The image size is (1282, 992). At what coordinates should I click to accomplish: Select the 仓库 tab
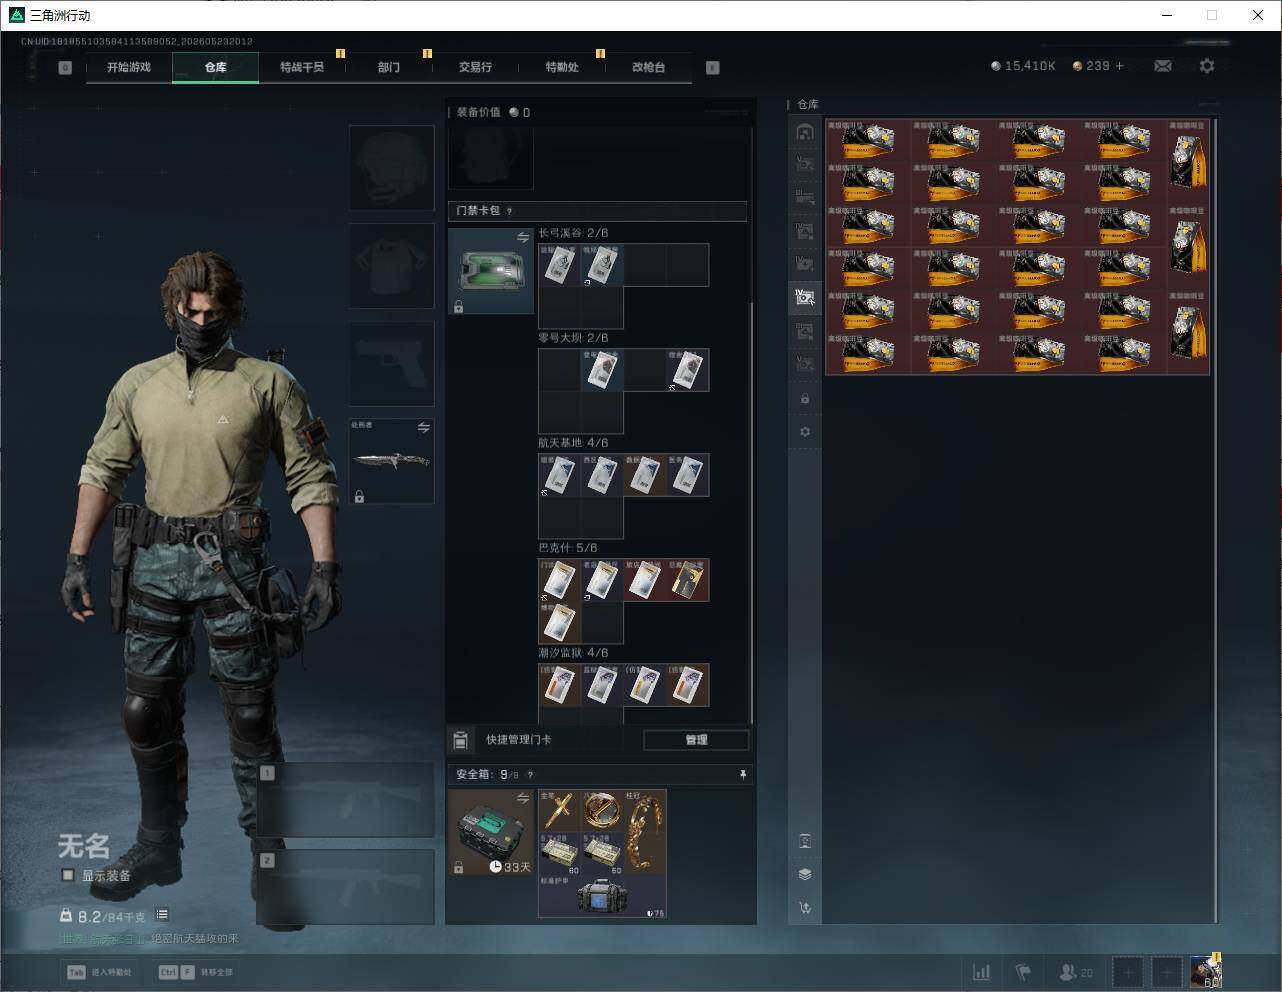point(216,67)
